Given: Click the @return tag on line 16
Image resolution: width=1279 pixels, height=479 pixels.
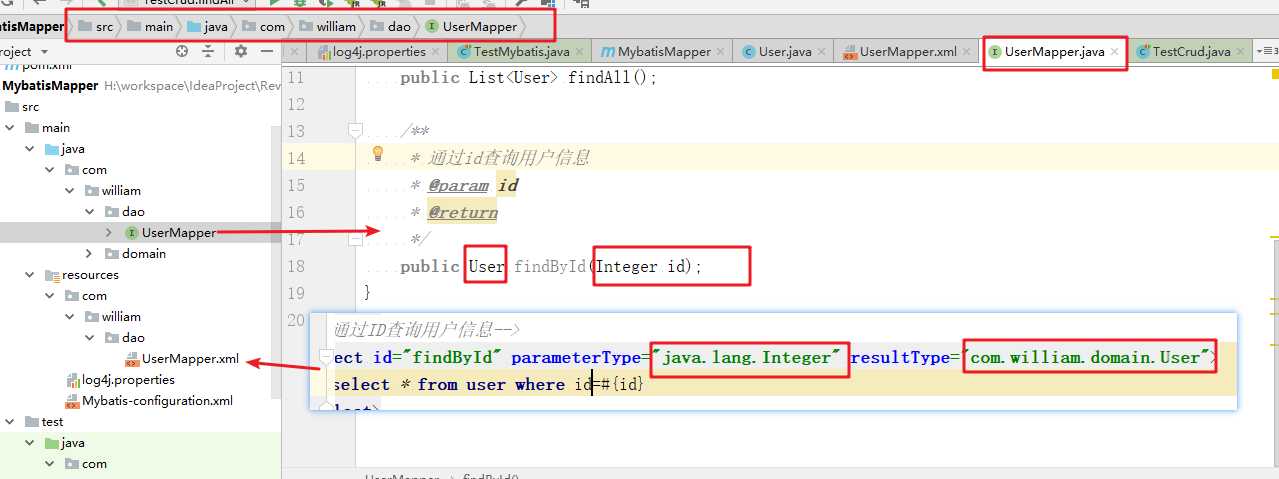Looking at the screenshot, I should [463, 213].
